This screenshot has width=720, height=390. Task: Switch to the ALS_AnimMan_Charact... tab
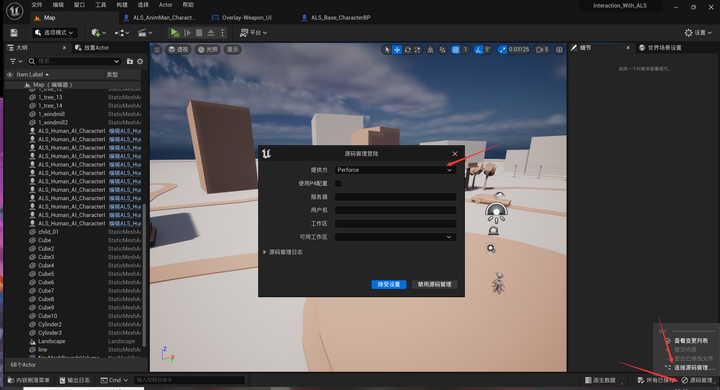click(159, 17)
